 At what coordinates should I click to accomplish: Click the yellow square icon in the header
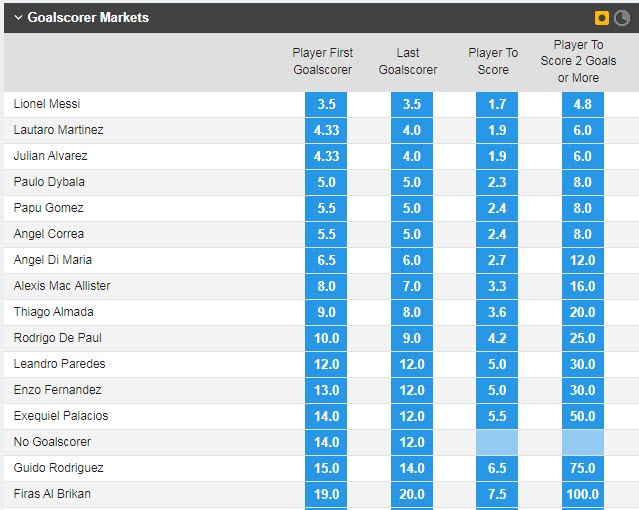[x=602, y=18]
